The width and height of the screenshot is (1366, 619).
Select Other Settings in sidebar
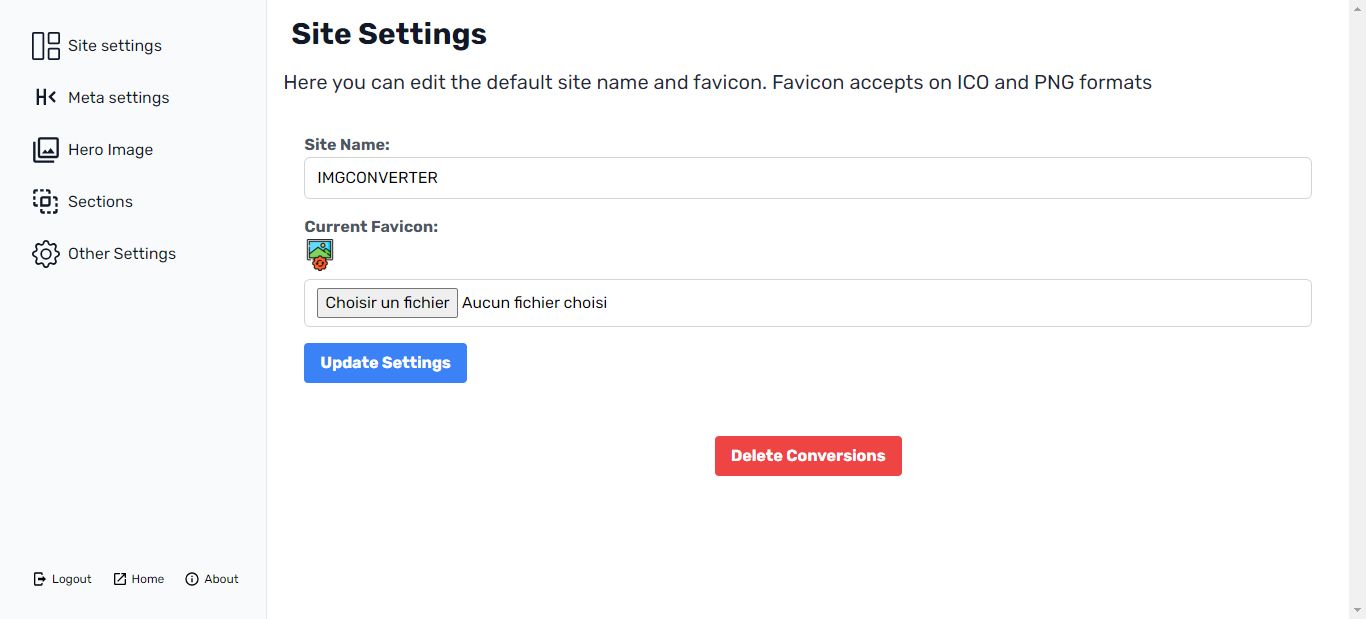122,254
